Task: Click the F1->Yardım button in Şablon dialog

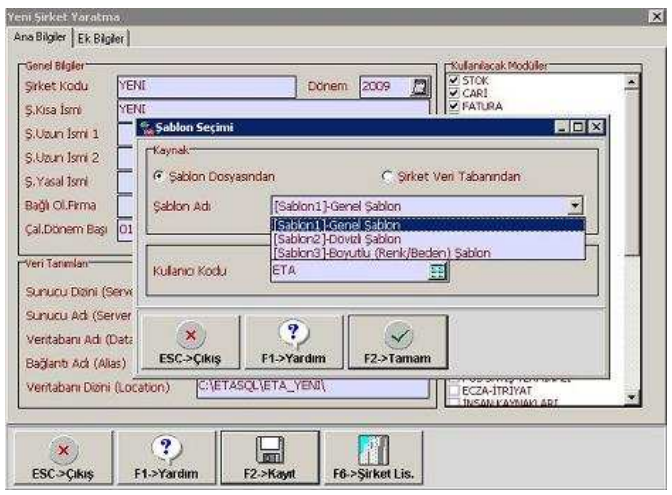Action: coord(293,342)
